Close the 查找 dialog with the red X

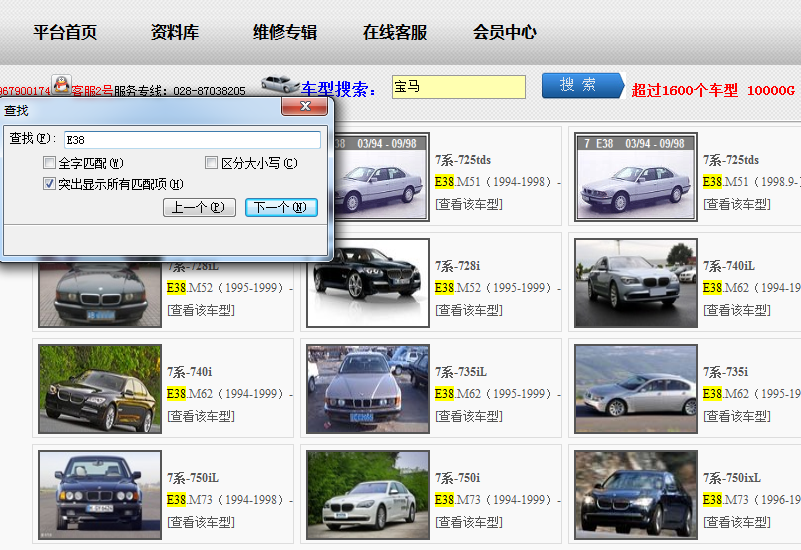click(x=305, y=106)
